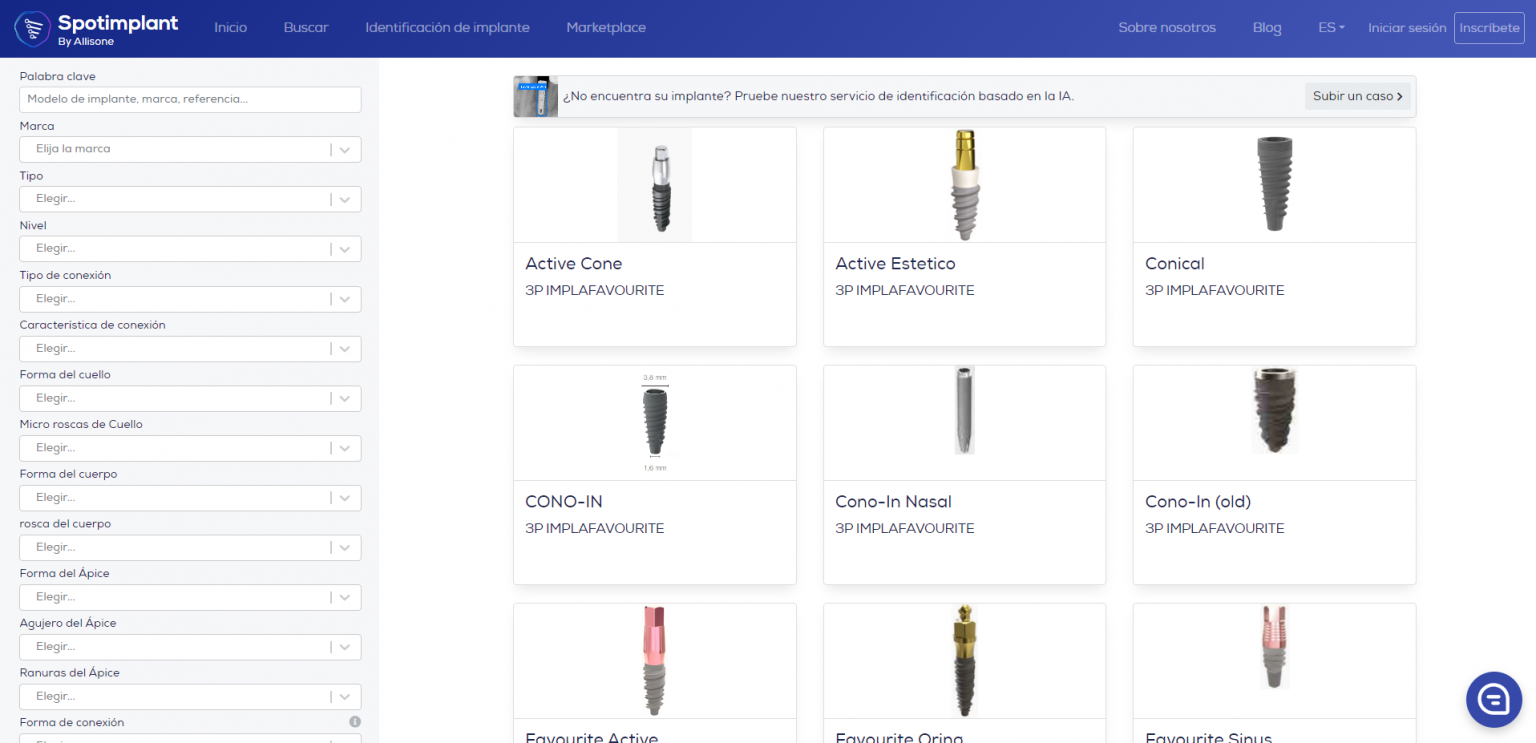Open the Favourite Oring implant image

pos(964,661)
